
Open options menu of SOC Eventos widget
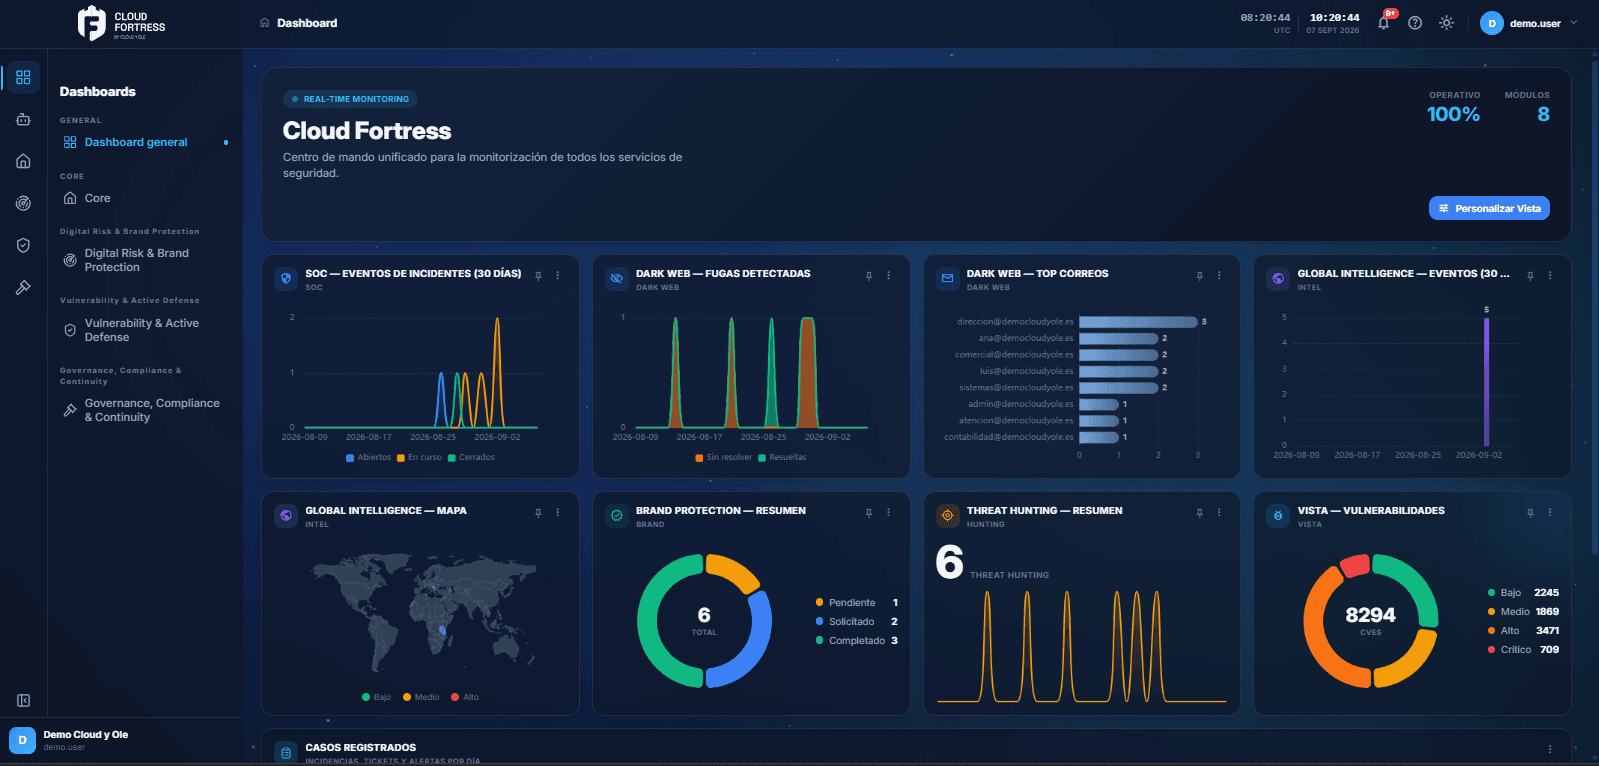558,276
